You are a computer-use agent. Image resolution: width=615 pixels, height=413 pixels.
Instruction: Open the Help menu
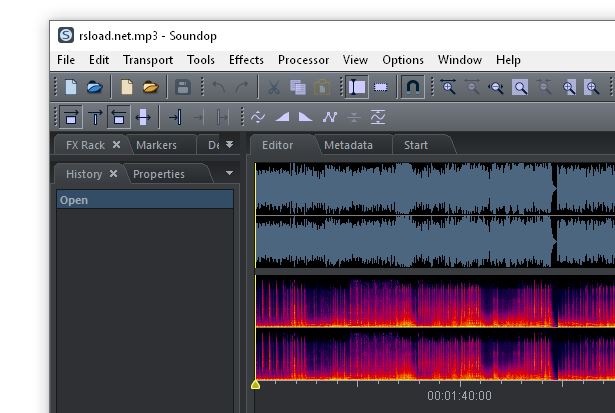pyautogui.click(x=508, y=60)
